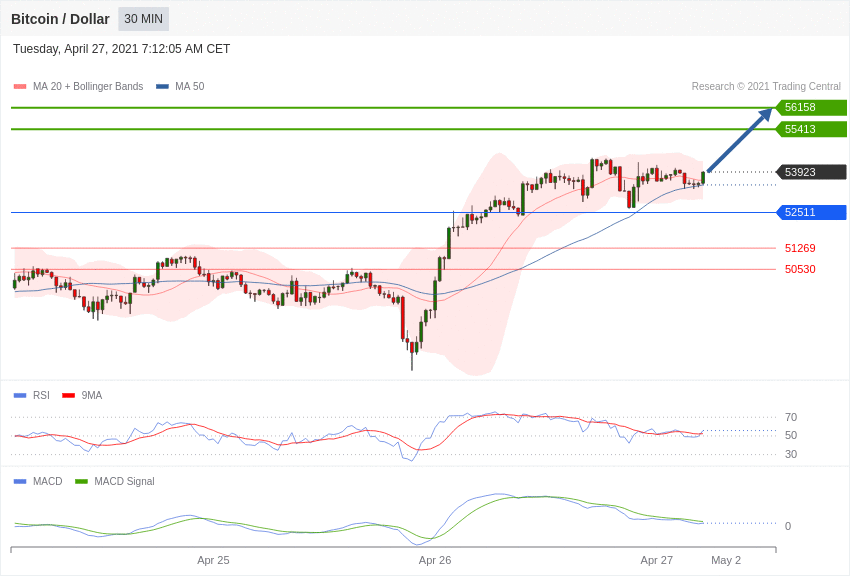This screenshot has height=576, width=850.
Task: Click the Research 2021 Trading Central text
Action: pos(766,86)
